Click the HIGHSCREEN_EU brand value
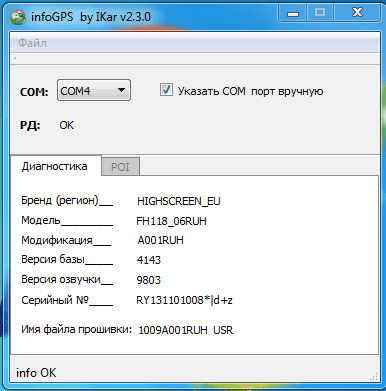386x391 pixels. point(179,201)
